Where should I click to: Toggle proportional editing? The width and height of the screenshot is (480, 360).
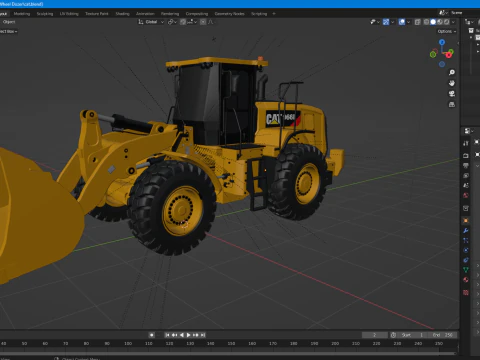coord(203,22)
